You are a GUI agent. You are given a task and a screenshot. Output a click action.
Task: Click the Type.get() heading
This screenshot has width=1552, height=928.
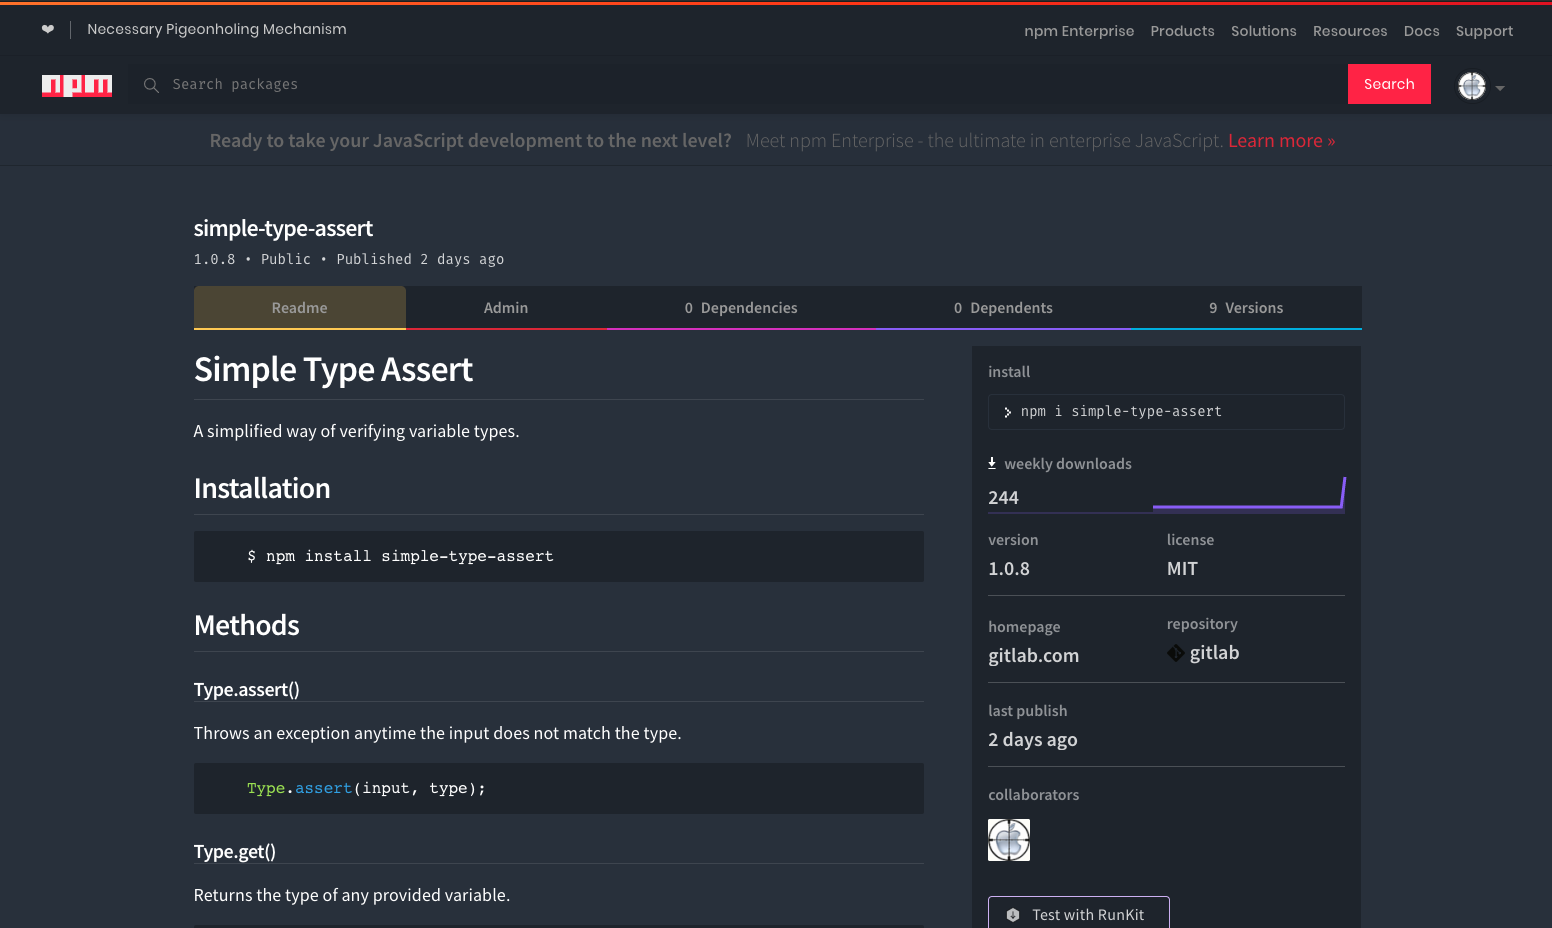pyautogui.click(x=235, y=851)
